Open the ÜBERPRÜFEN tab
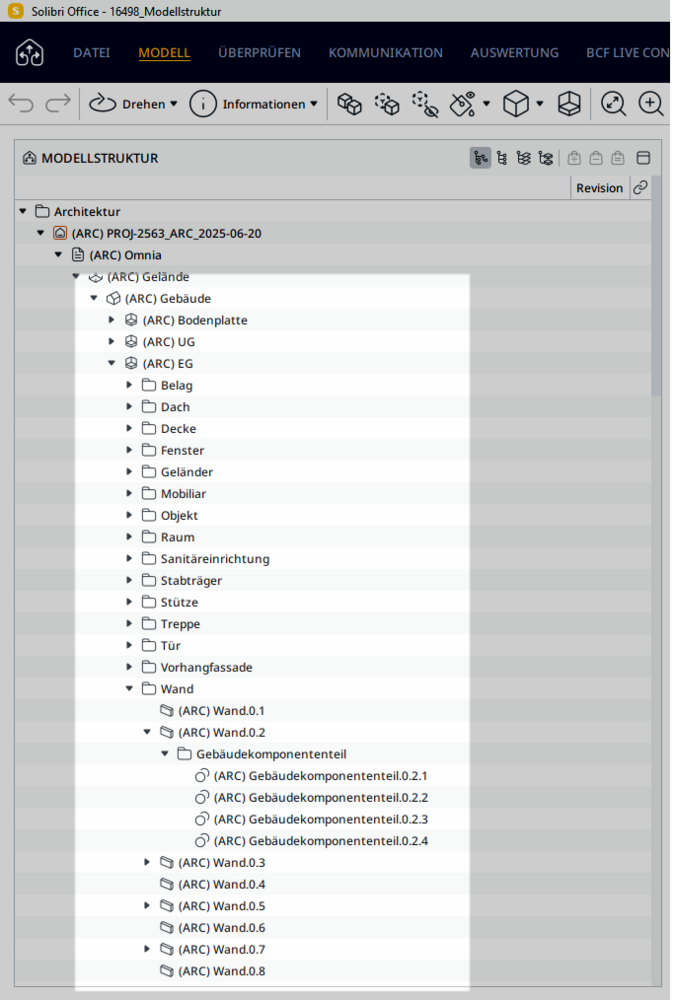The width and height of the screenshot is (674, 1000). click(259, 53)
